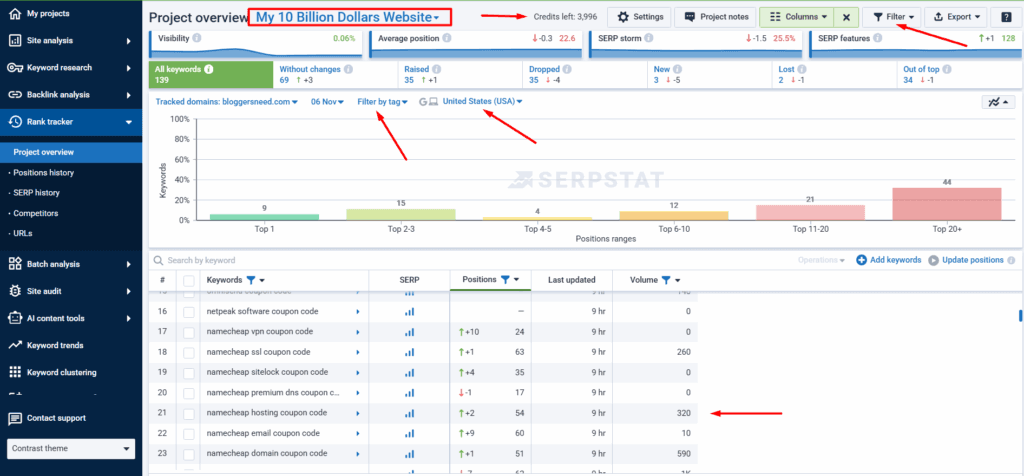Click the Keyword trends arrow icon
This screenshot has height=476, width=1024.
pos(14,345)
